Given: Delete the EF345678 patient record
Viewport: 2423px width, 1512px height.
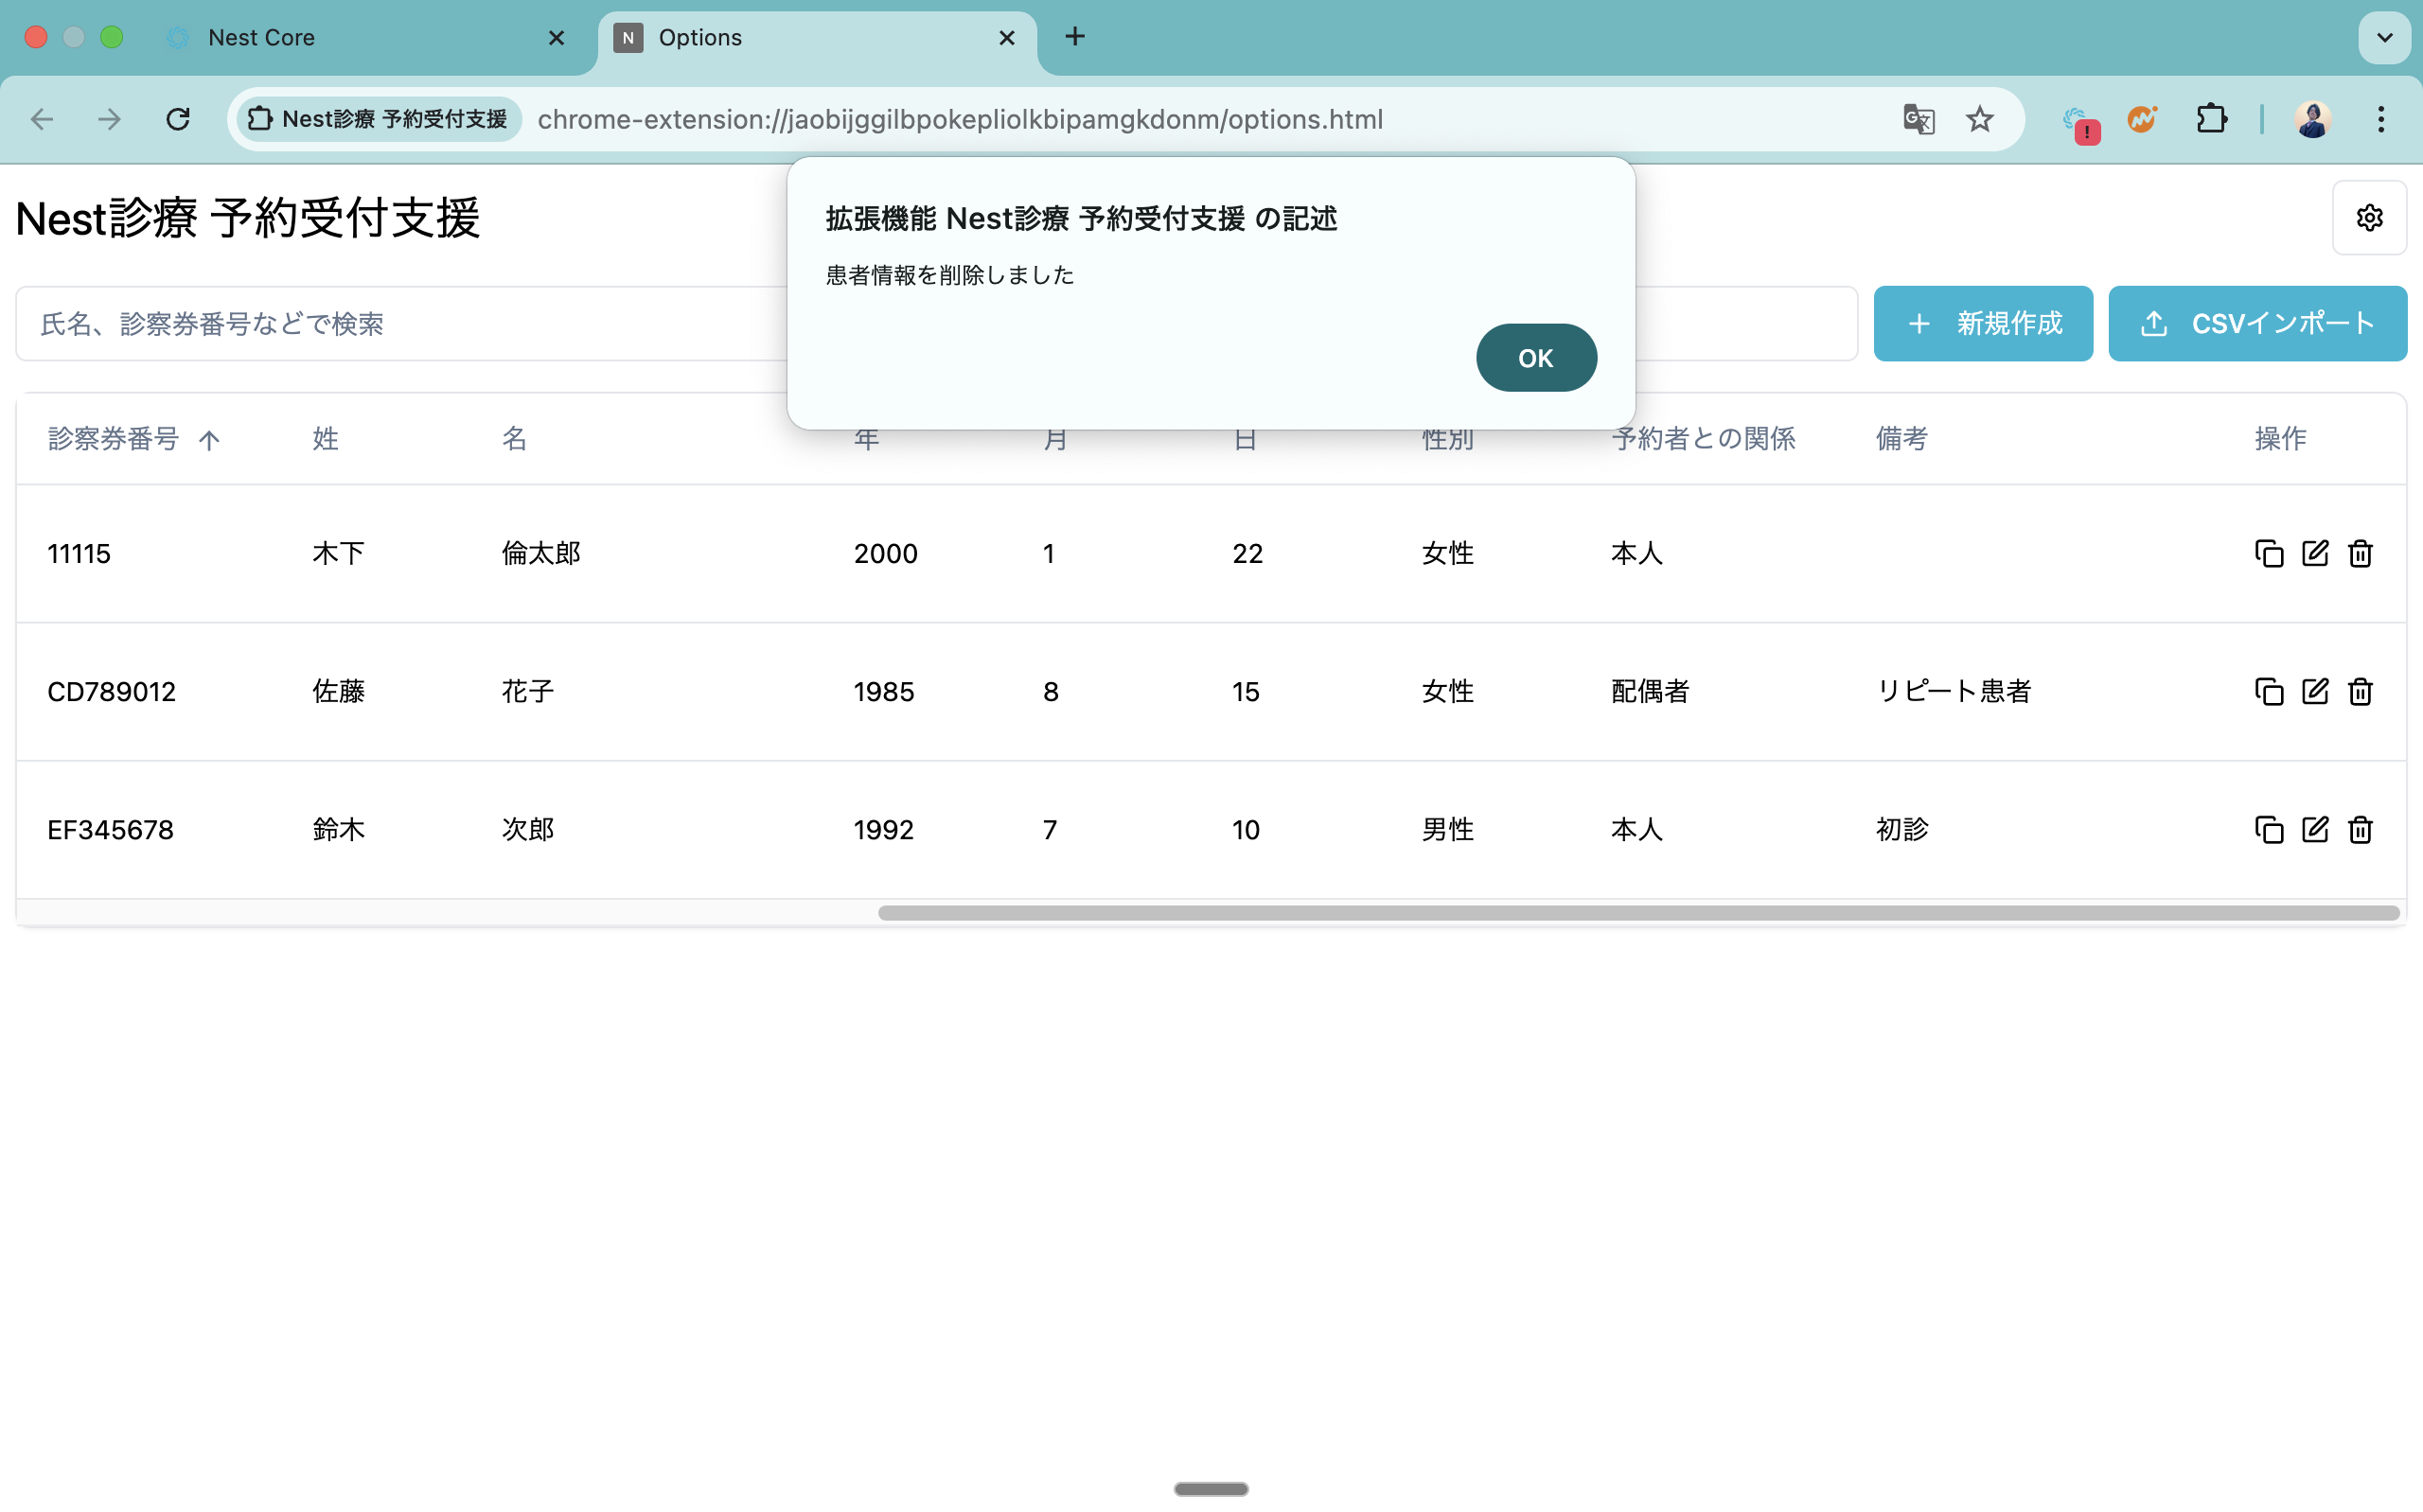Looking at the screenshot, I should pyautogui.click(x=2360, y=829).
